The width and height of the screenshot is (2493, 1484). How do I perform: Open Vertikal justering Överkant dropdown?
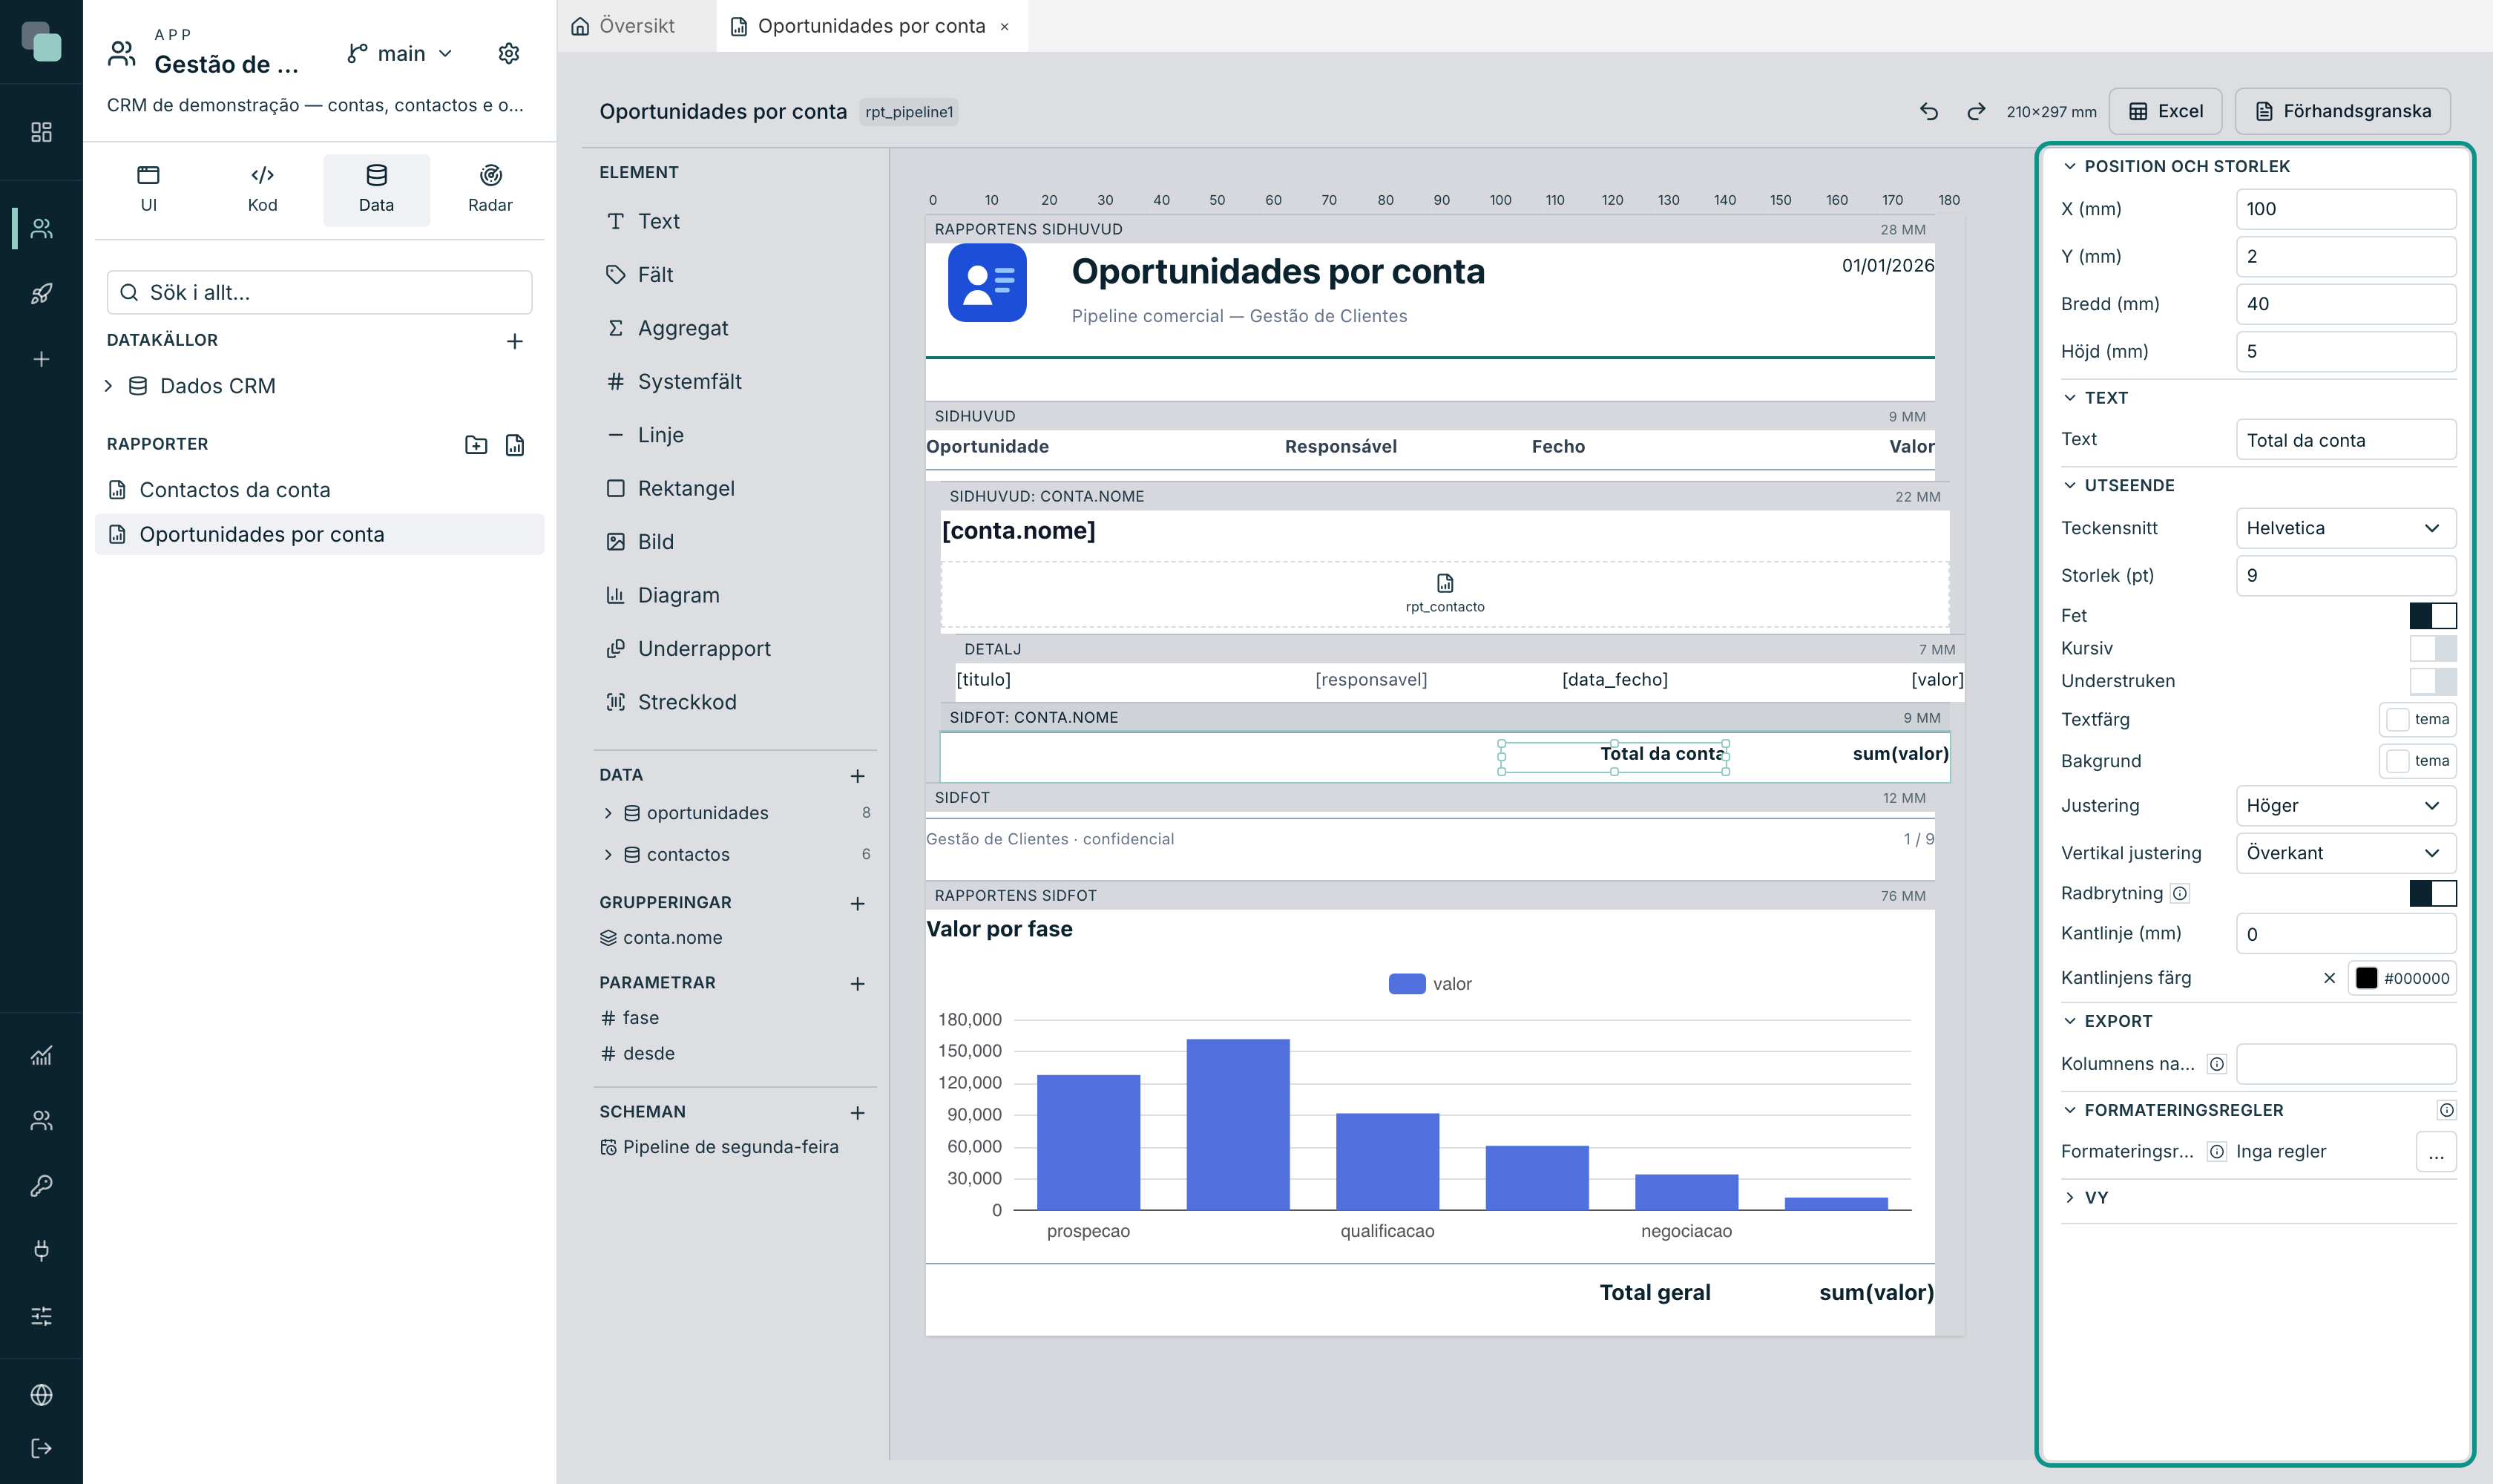(x=2345, y=853)
